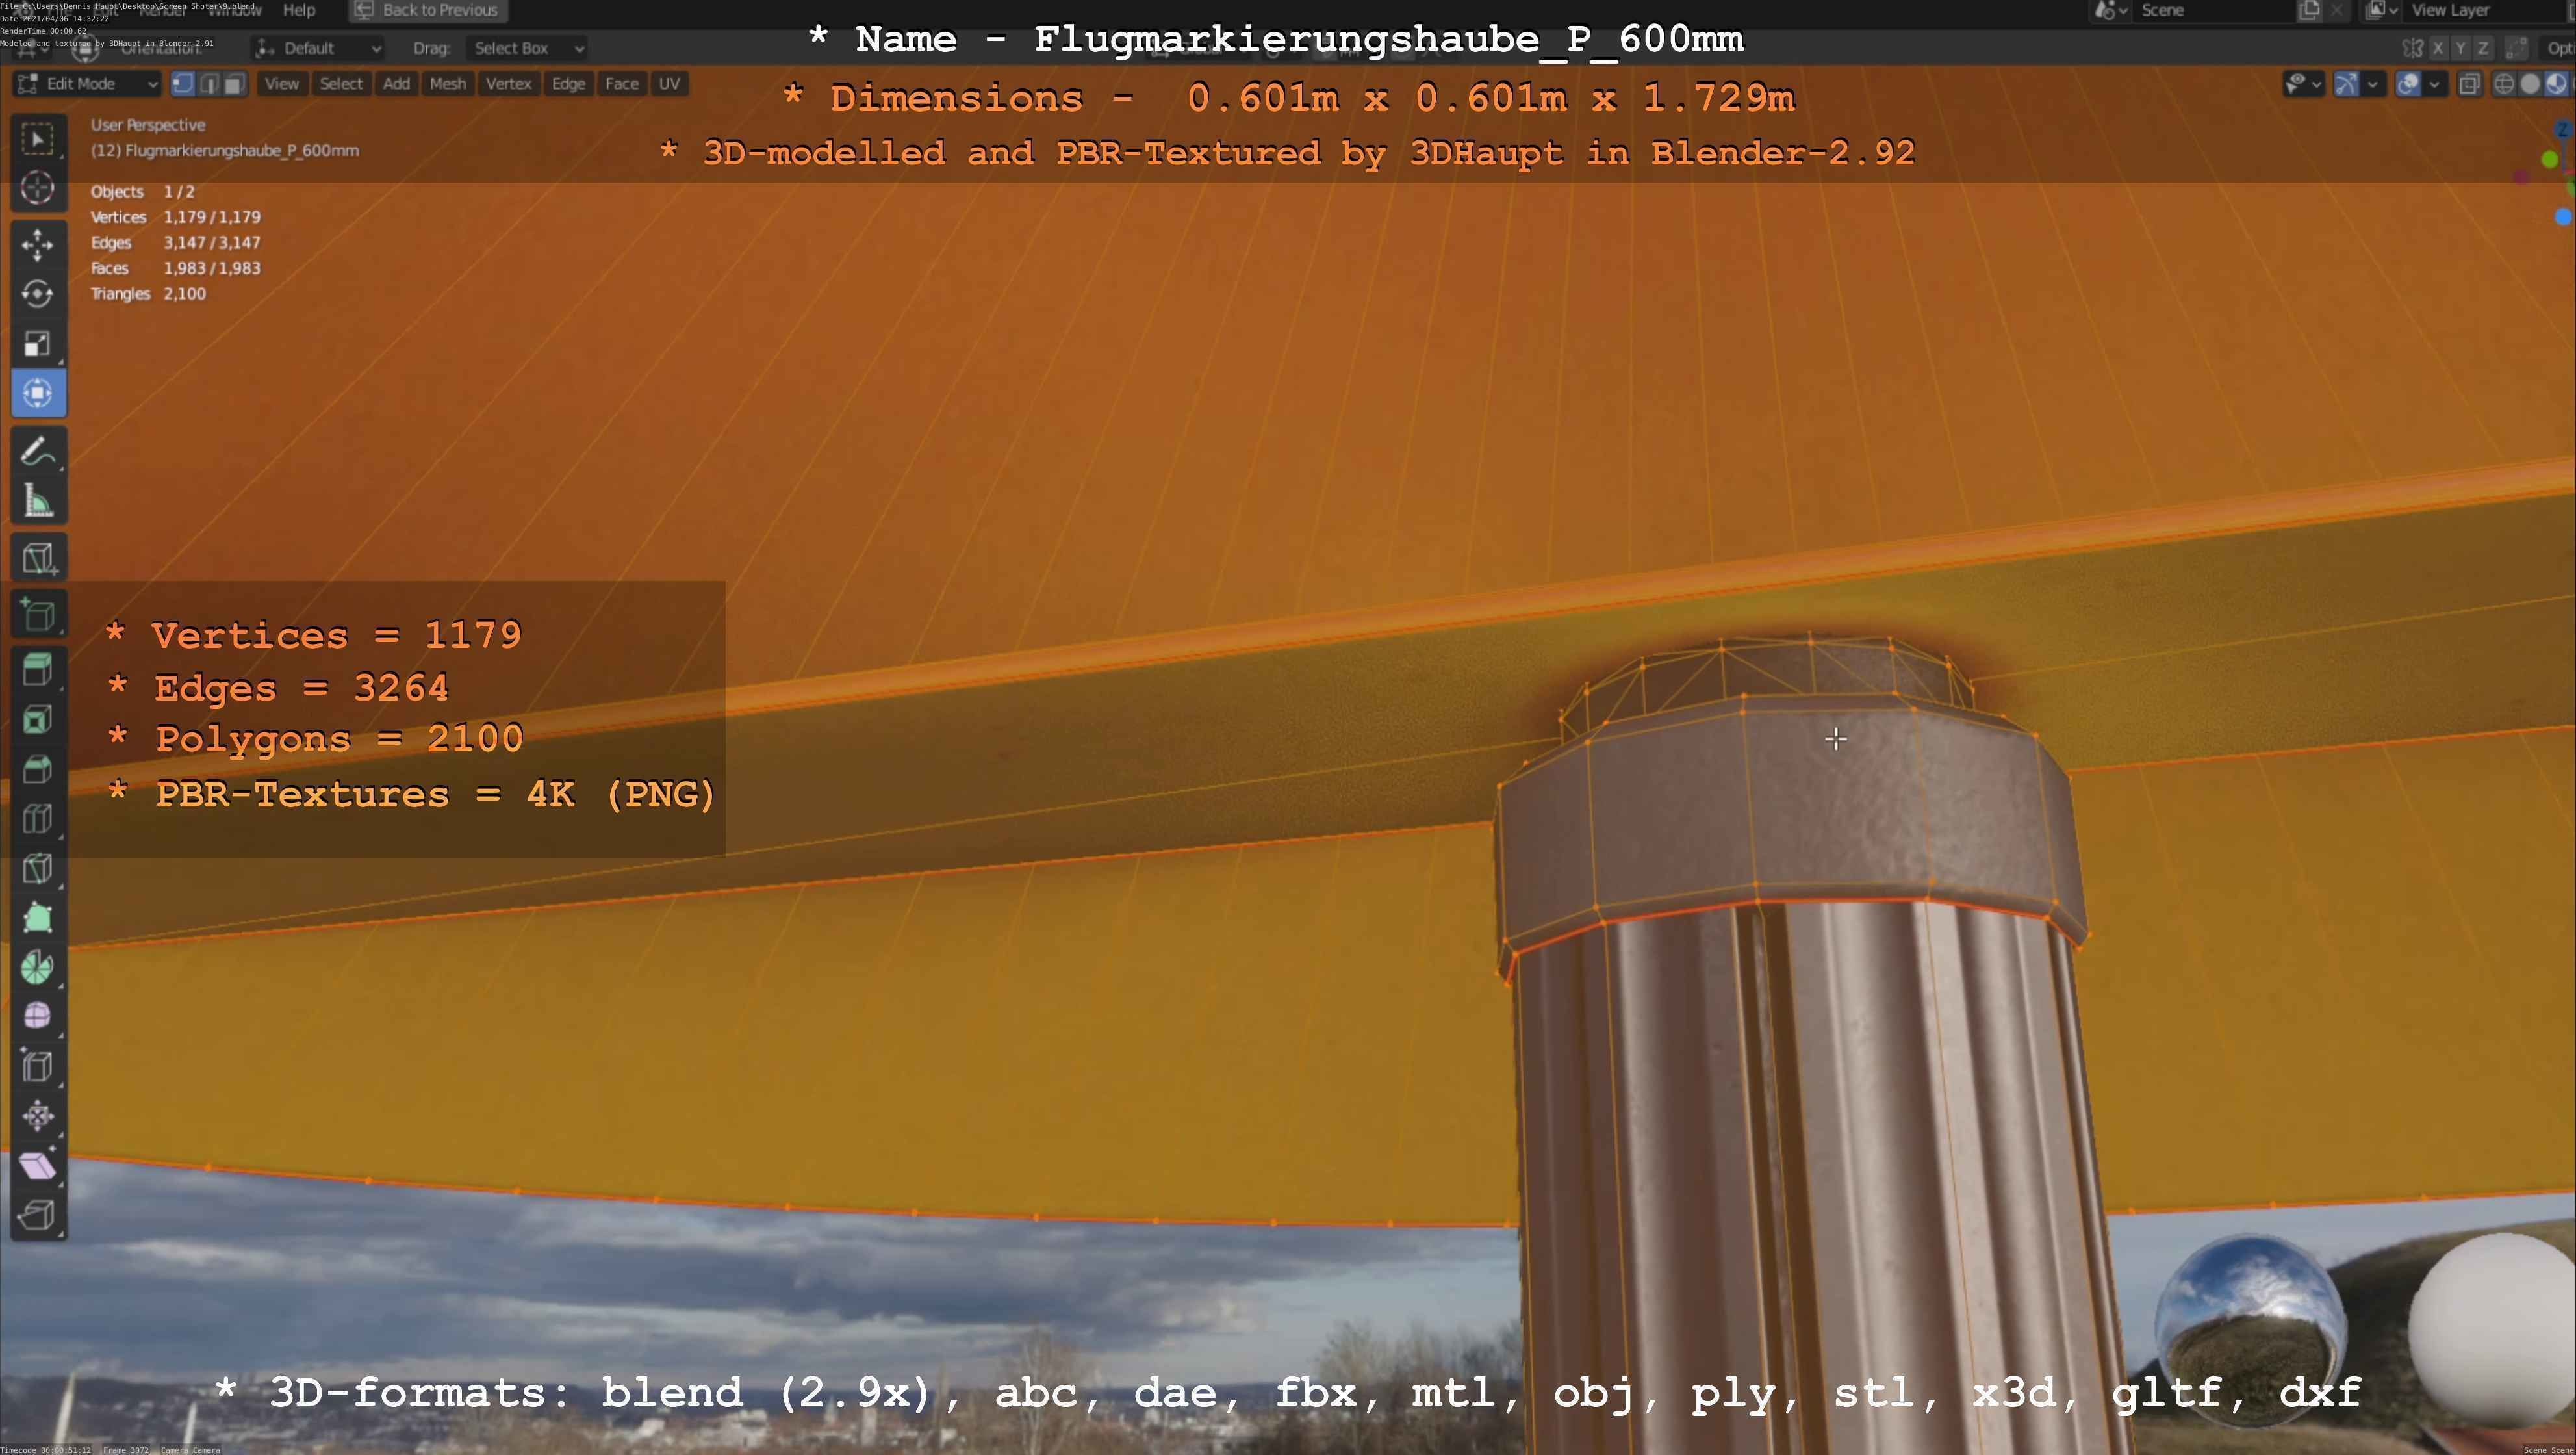Image resolution: width=2576 pixels, height=1455 pixels.
Task: Expand the gizmo options dropdown
Action: [x=2372, y=84]
